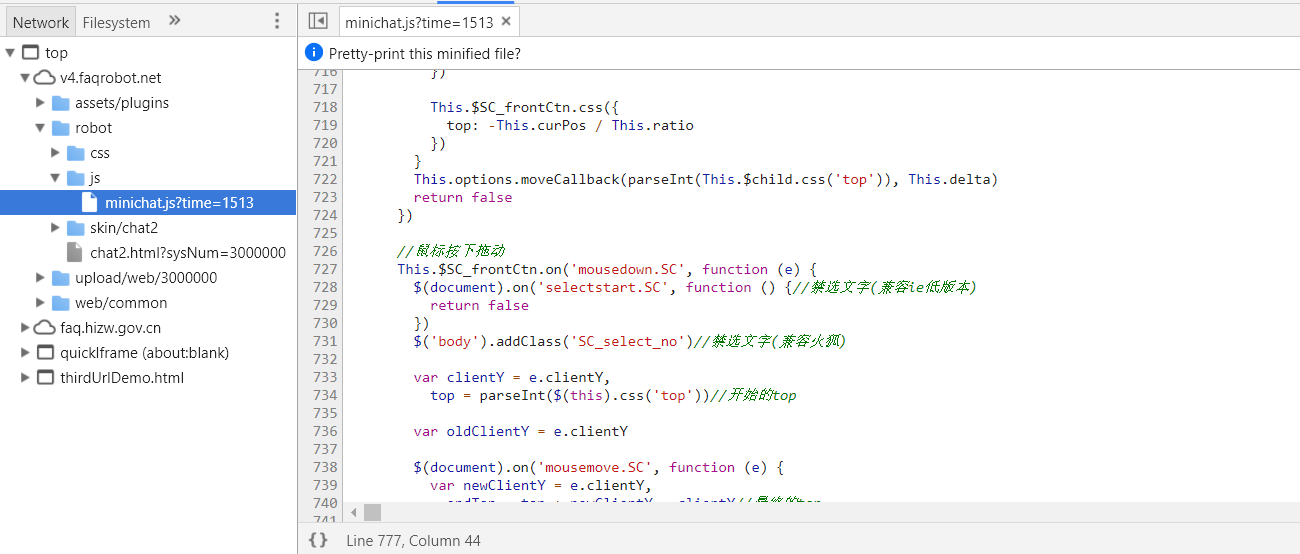Click Pretty-print this minified file text

[x=425, y=54]
